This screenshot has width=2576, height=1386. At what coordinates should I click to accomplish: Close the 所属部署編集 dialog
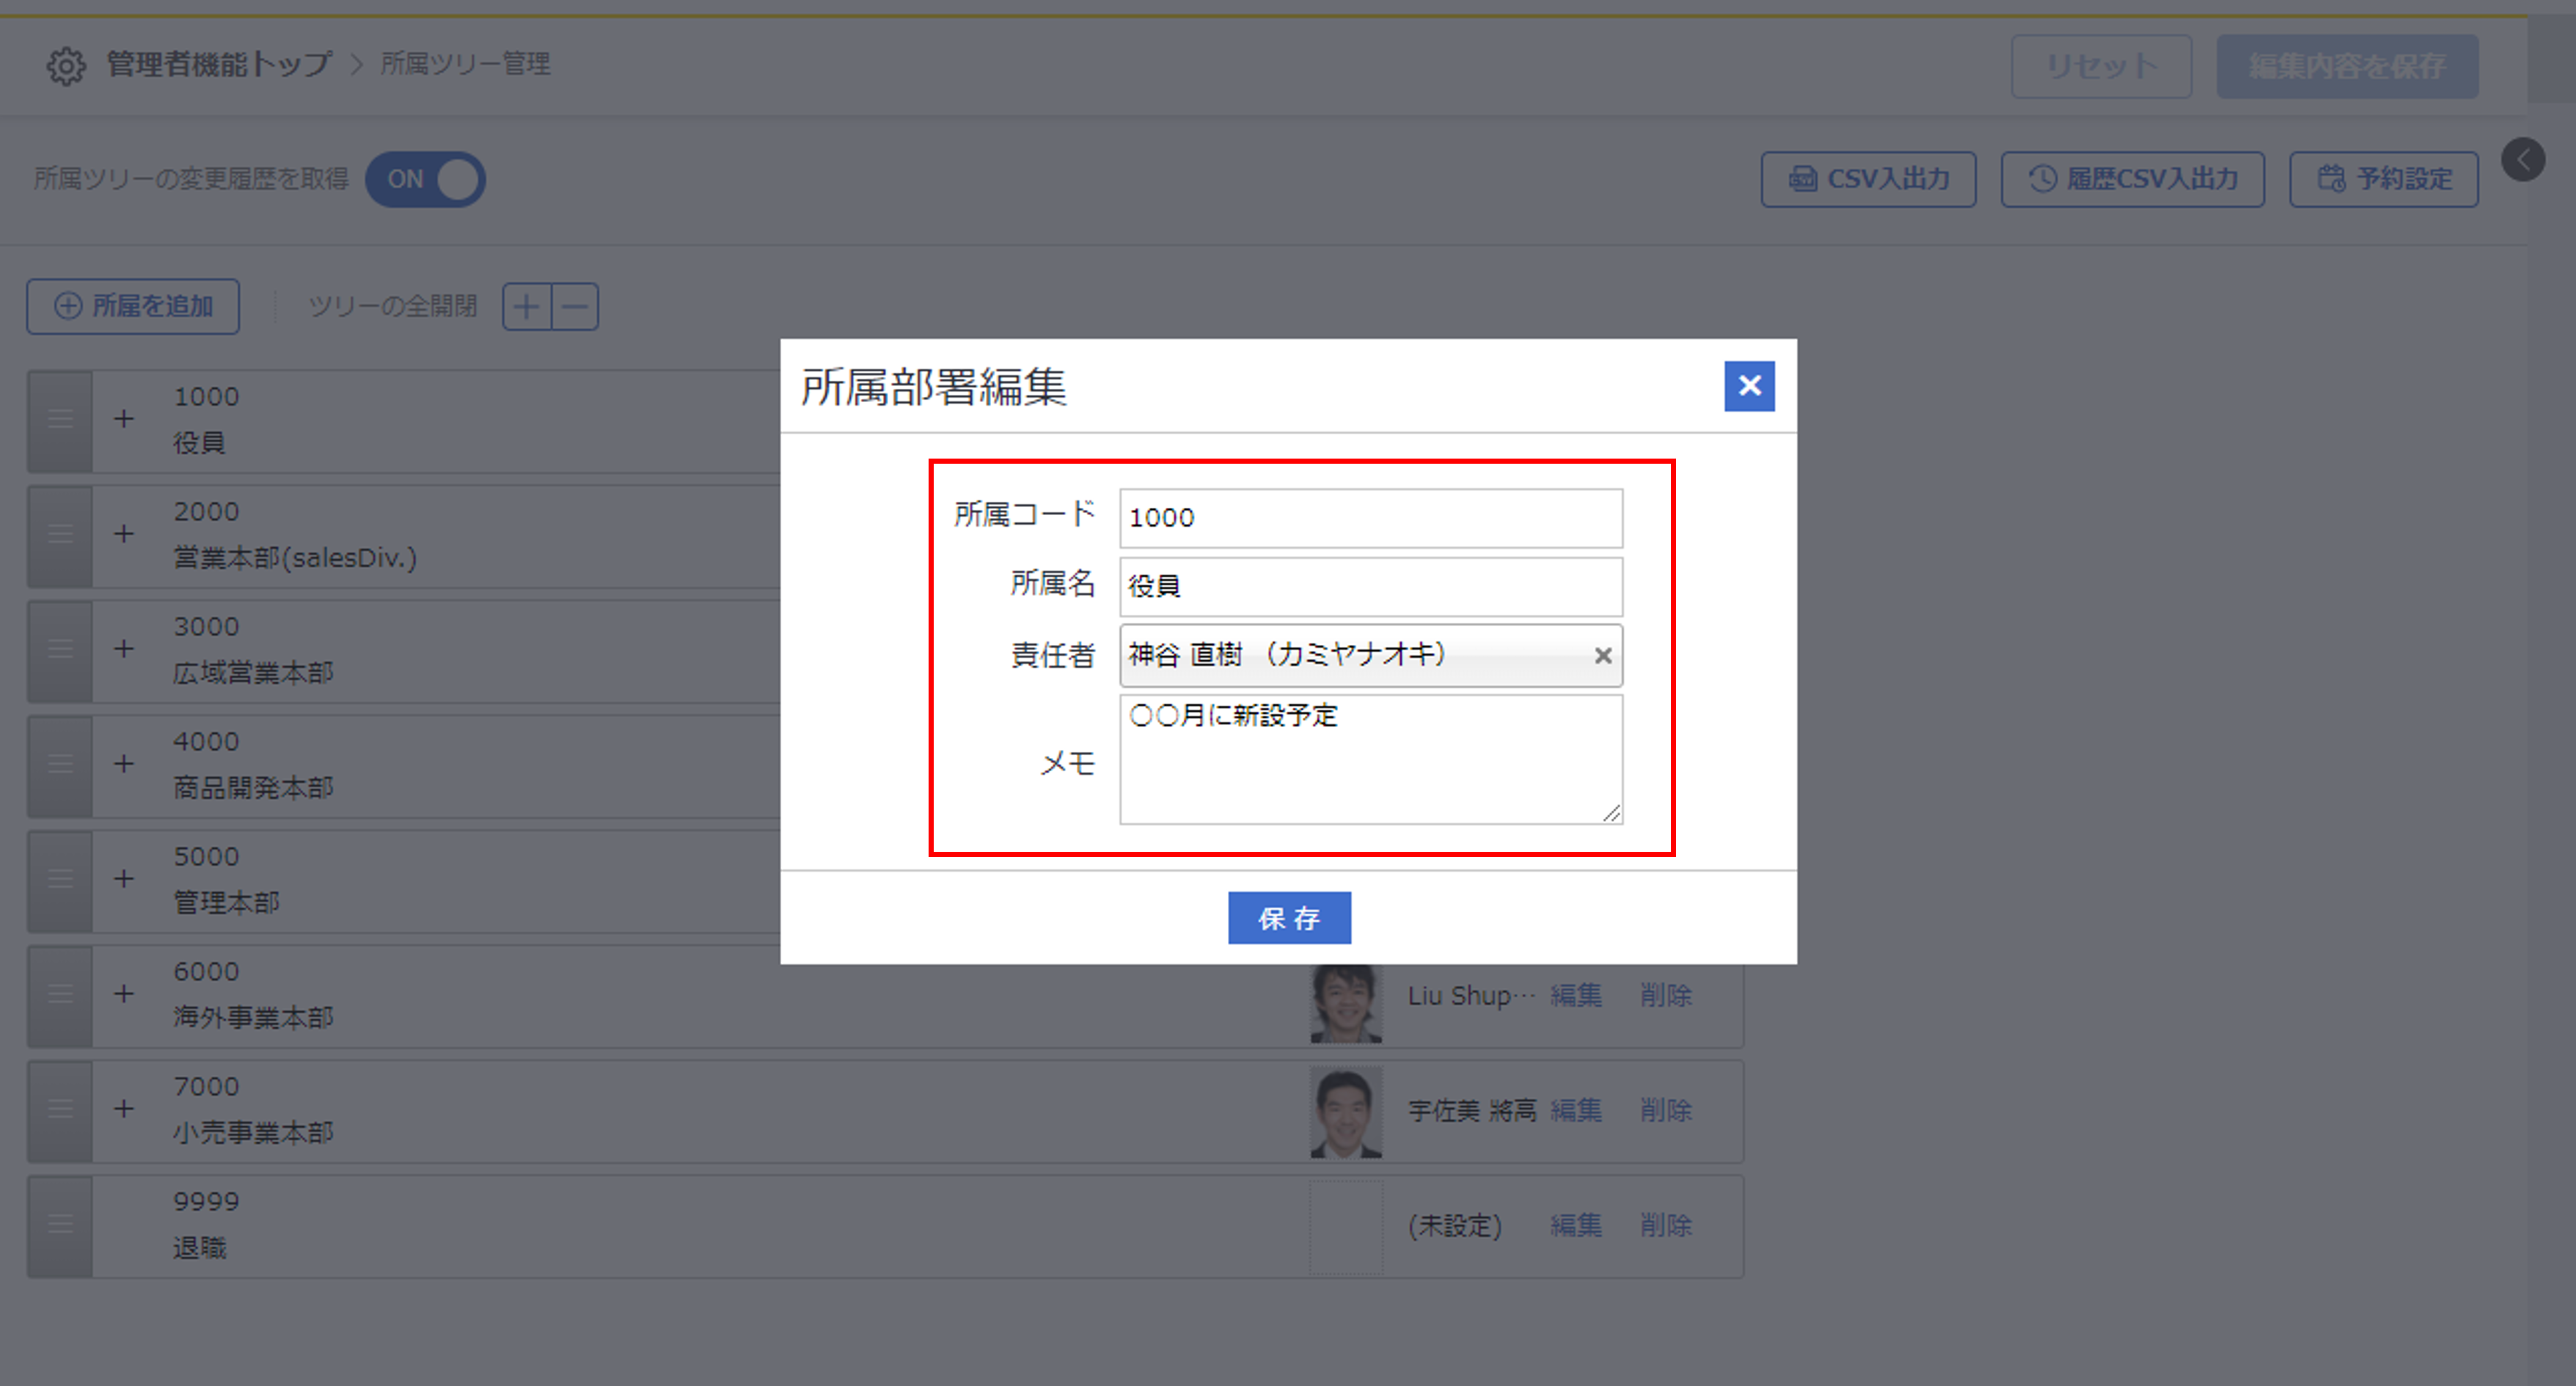1749,386
